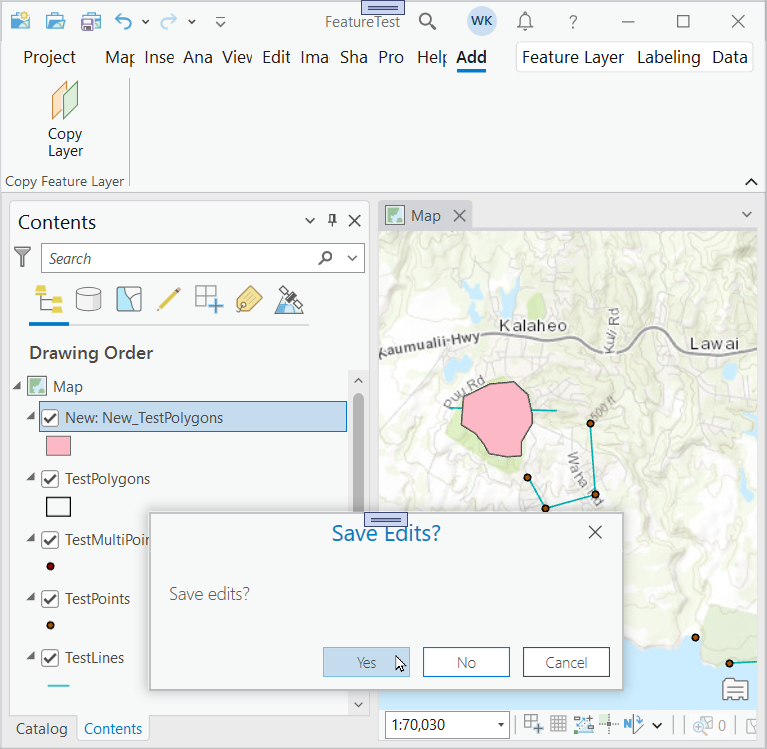This screenshot has height=749, width=767.
Task: Click the pink New_TestPolygons symbol swatch
Action: click(58, 446)
